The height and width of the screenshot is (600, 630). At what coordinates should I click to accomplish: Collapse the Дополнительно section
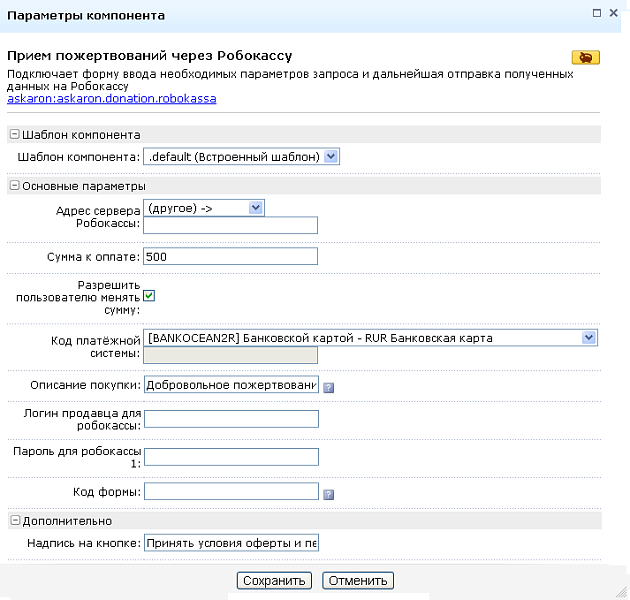tap(14, 521)
